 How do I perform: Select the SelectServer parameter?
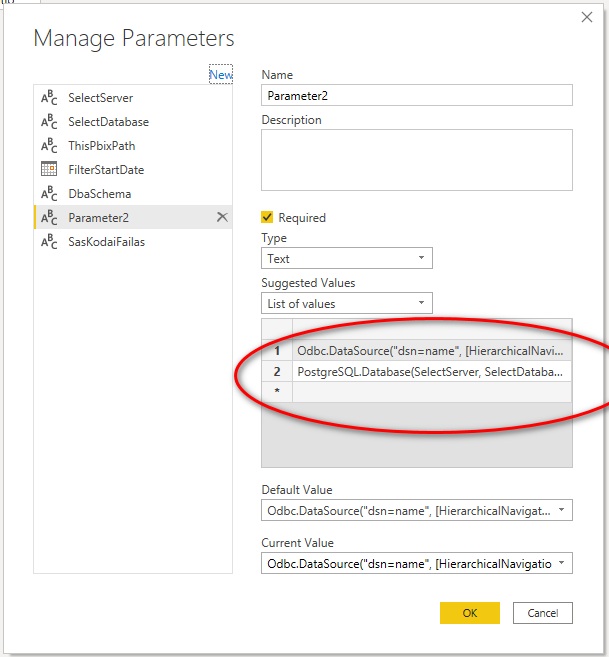coord(133,98)
